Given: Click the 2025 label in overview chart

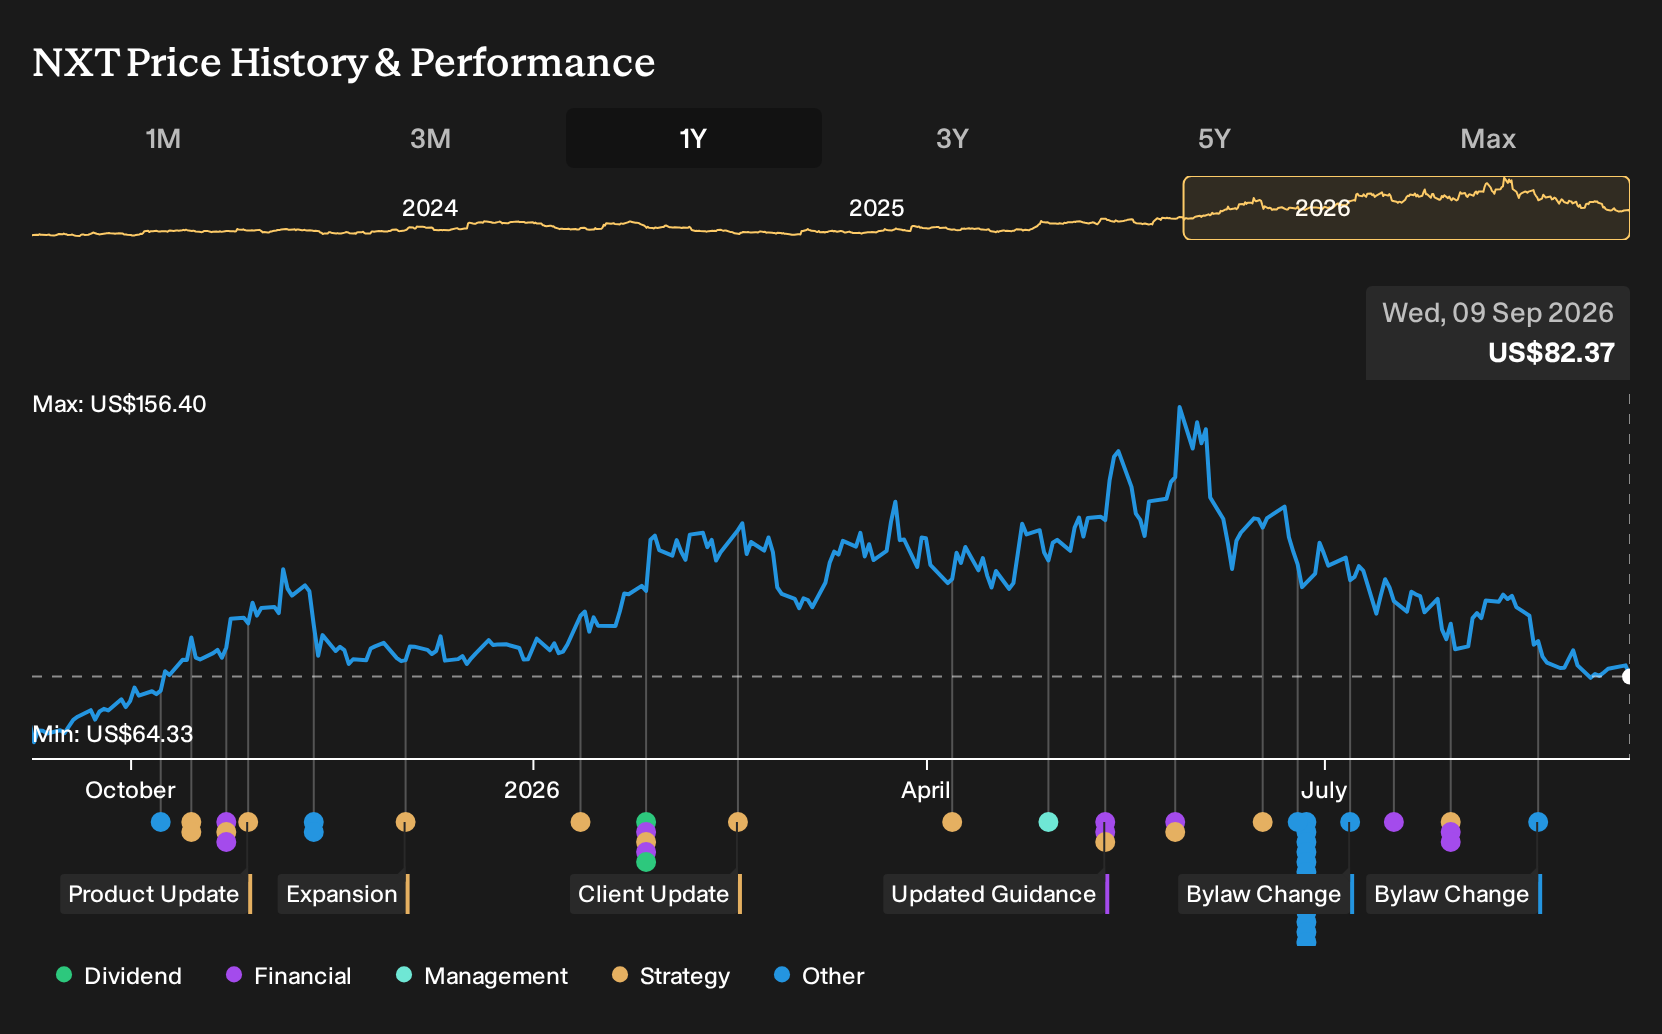Looking at the screenshot, I should 877,208.
